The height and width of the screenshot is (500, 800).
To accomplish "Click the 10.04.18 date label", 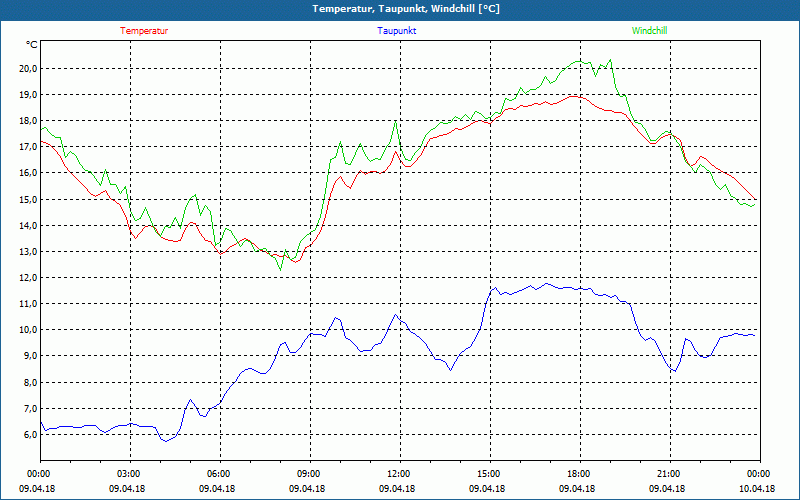I will pyautogui.click(x=756, y=489).
